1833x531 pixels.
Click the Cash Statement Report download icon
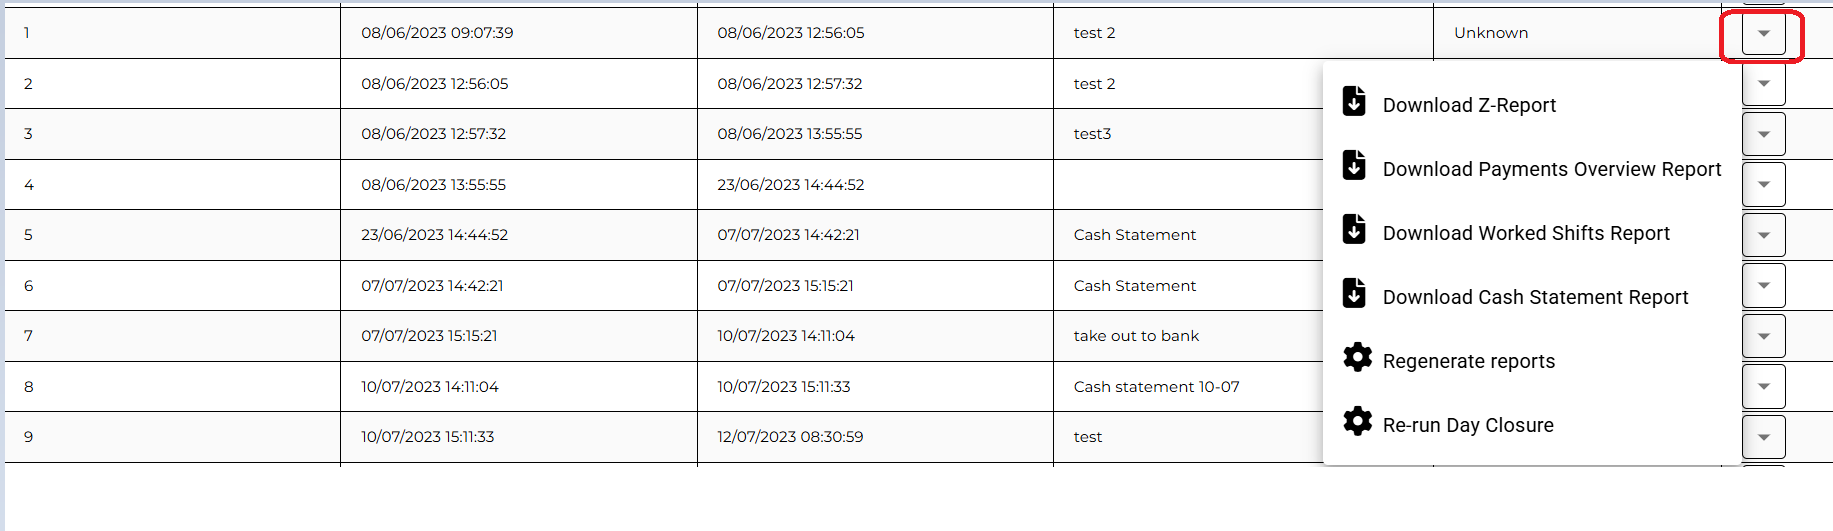[x=1354, y=294]
